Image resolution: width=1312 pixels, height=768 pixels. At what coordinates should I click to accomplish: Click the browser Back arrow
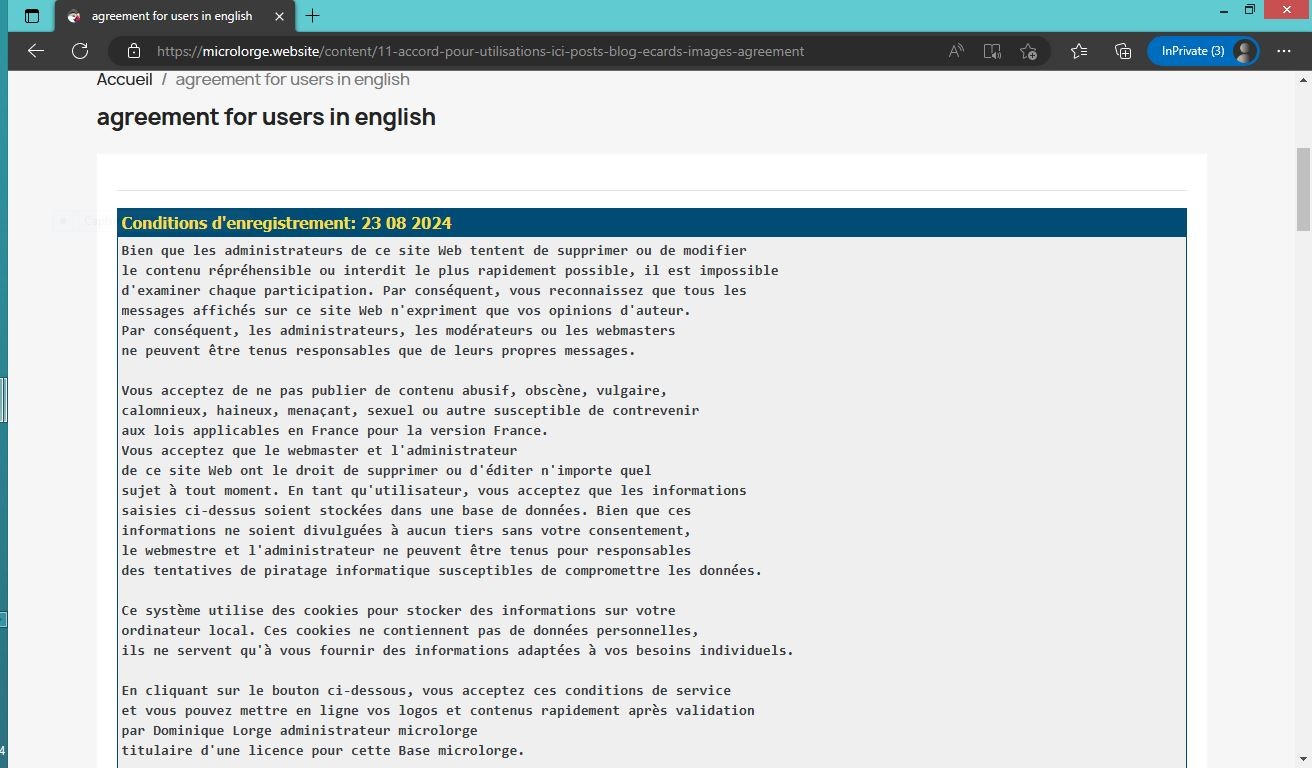pyautogui.click(x=36, y=51)
